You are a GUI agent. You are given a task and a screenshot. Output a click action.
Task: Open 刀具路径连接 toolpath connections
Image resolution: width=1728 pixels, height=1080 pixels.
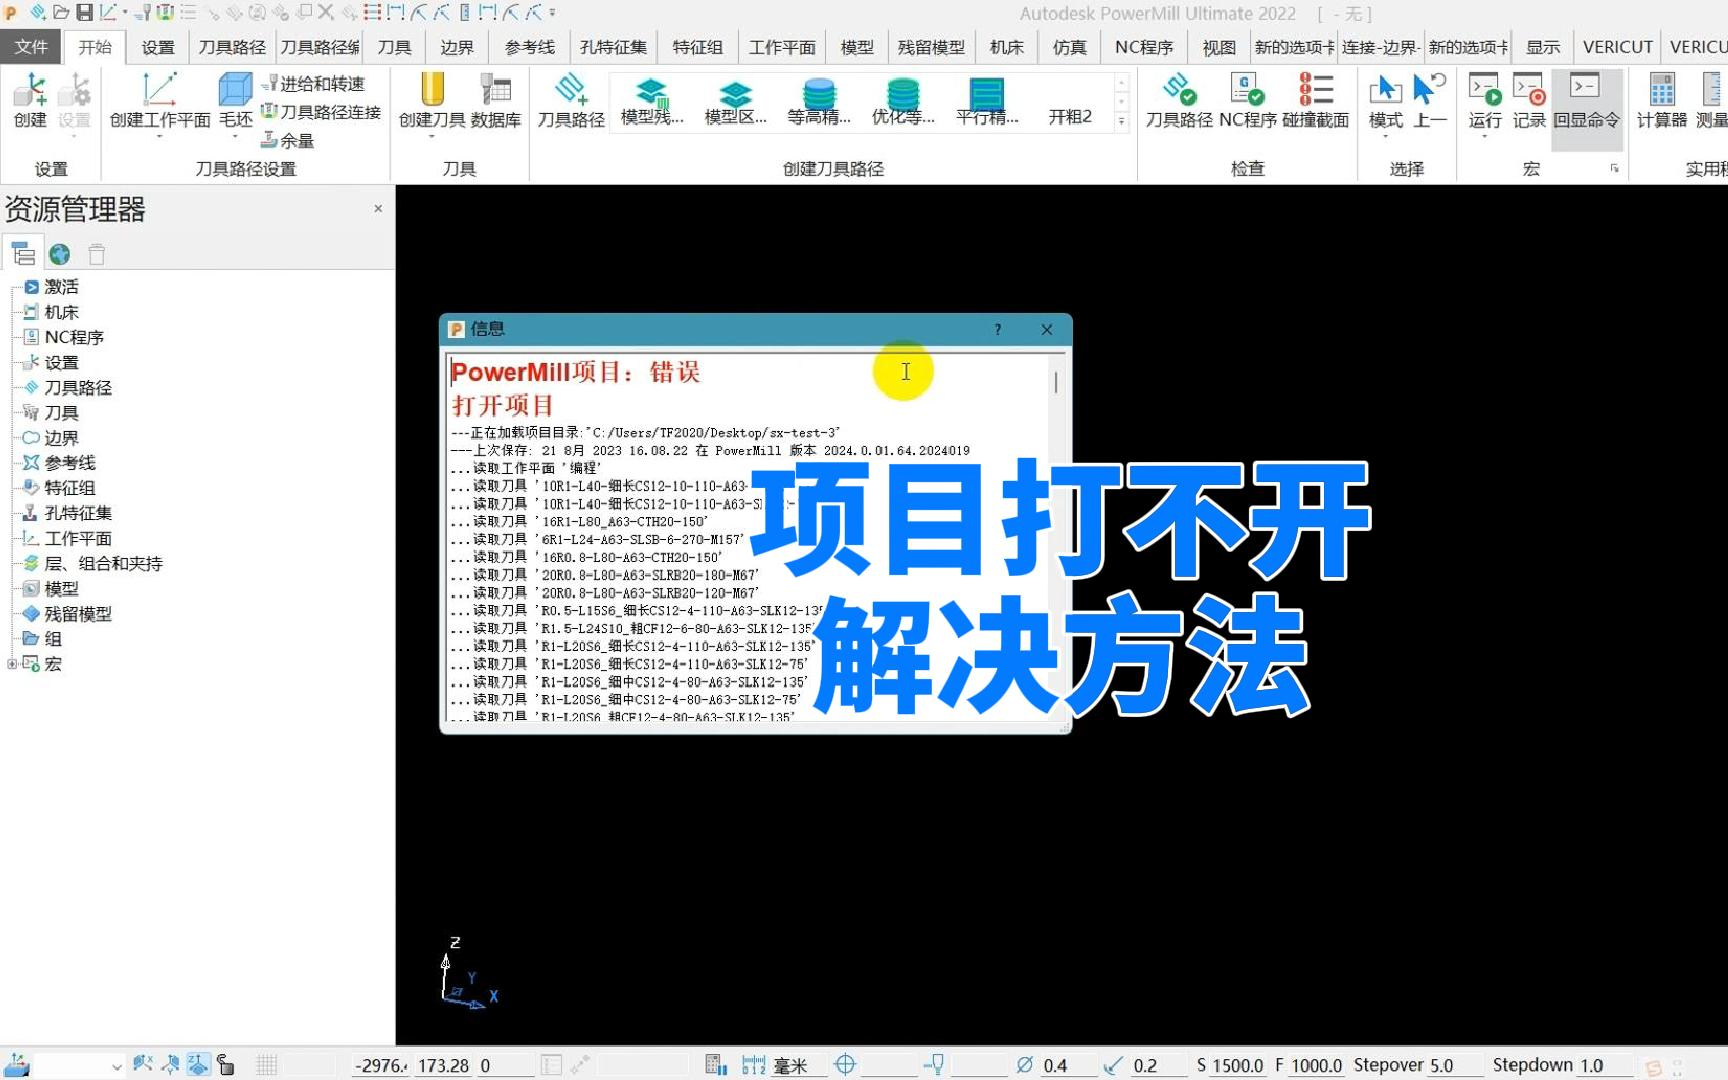pyautogui.click(x=321, y=112)
